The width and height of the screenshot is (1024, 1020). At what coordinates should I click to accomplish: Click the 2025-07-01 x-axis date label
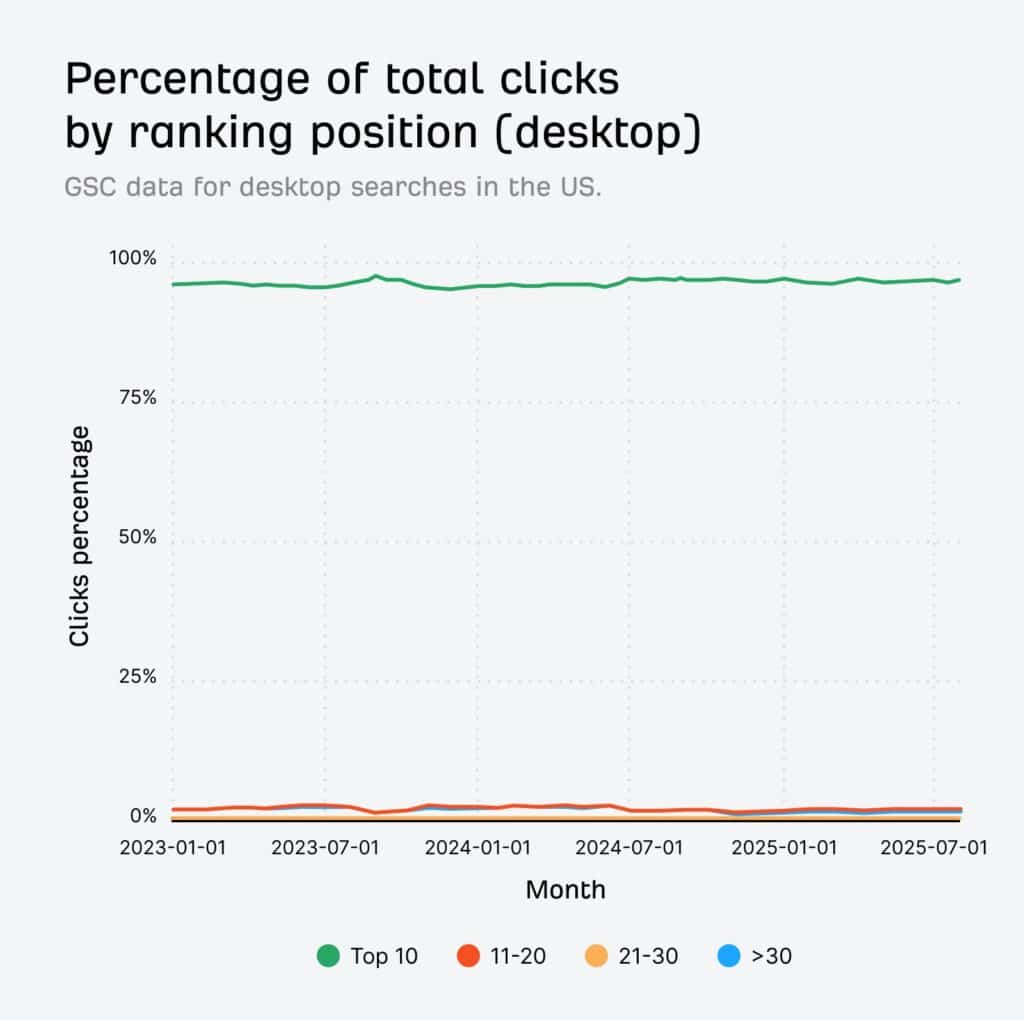coord(933,848)
